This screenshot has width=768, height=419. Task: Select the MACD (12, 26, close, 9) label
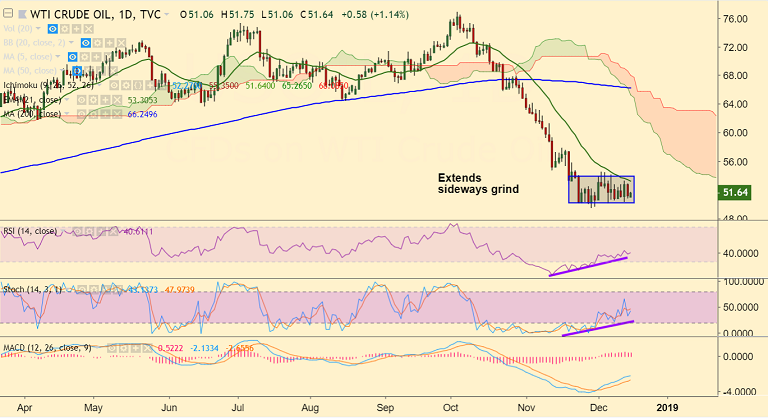pos(47,348)
